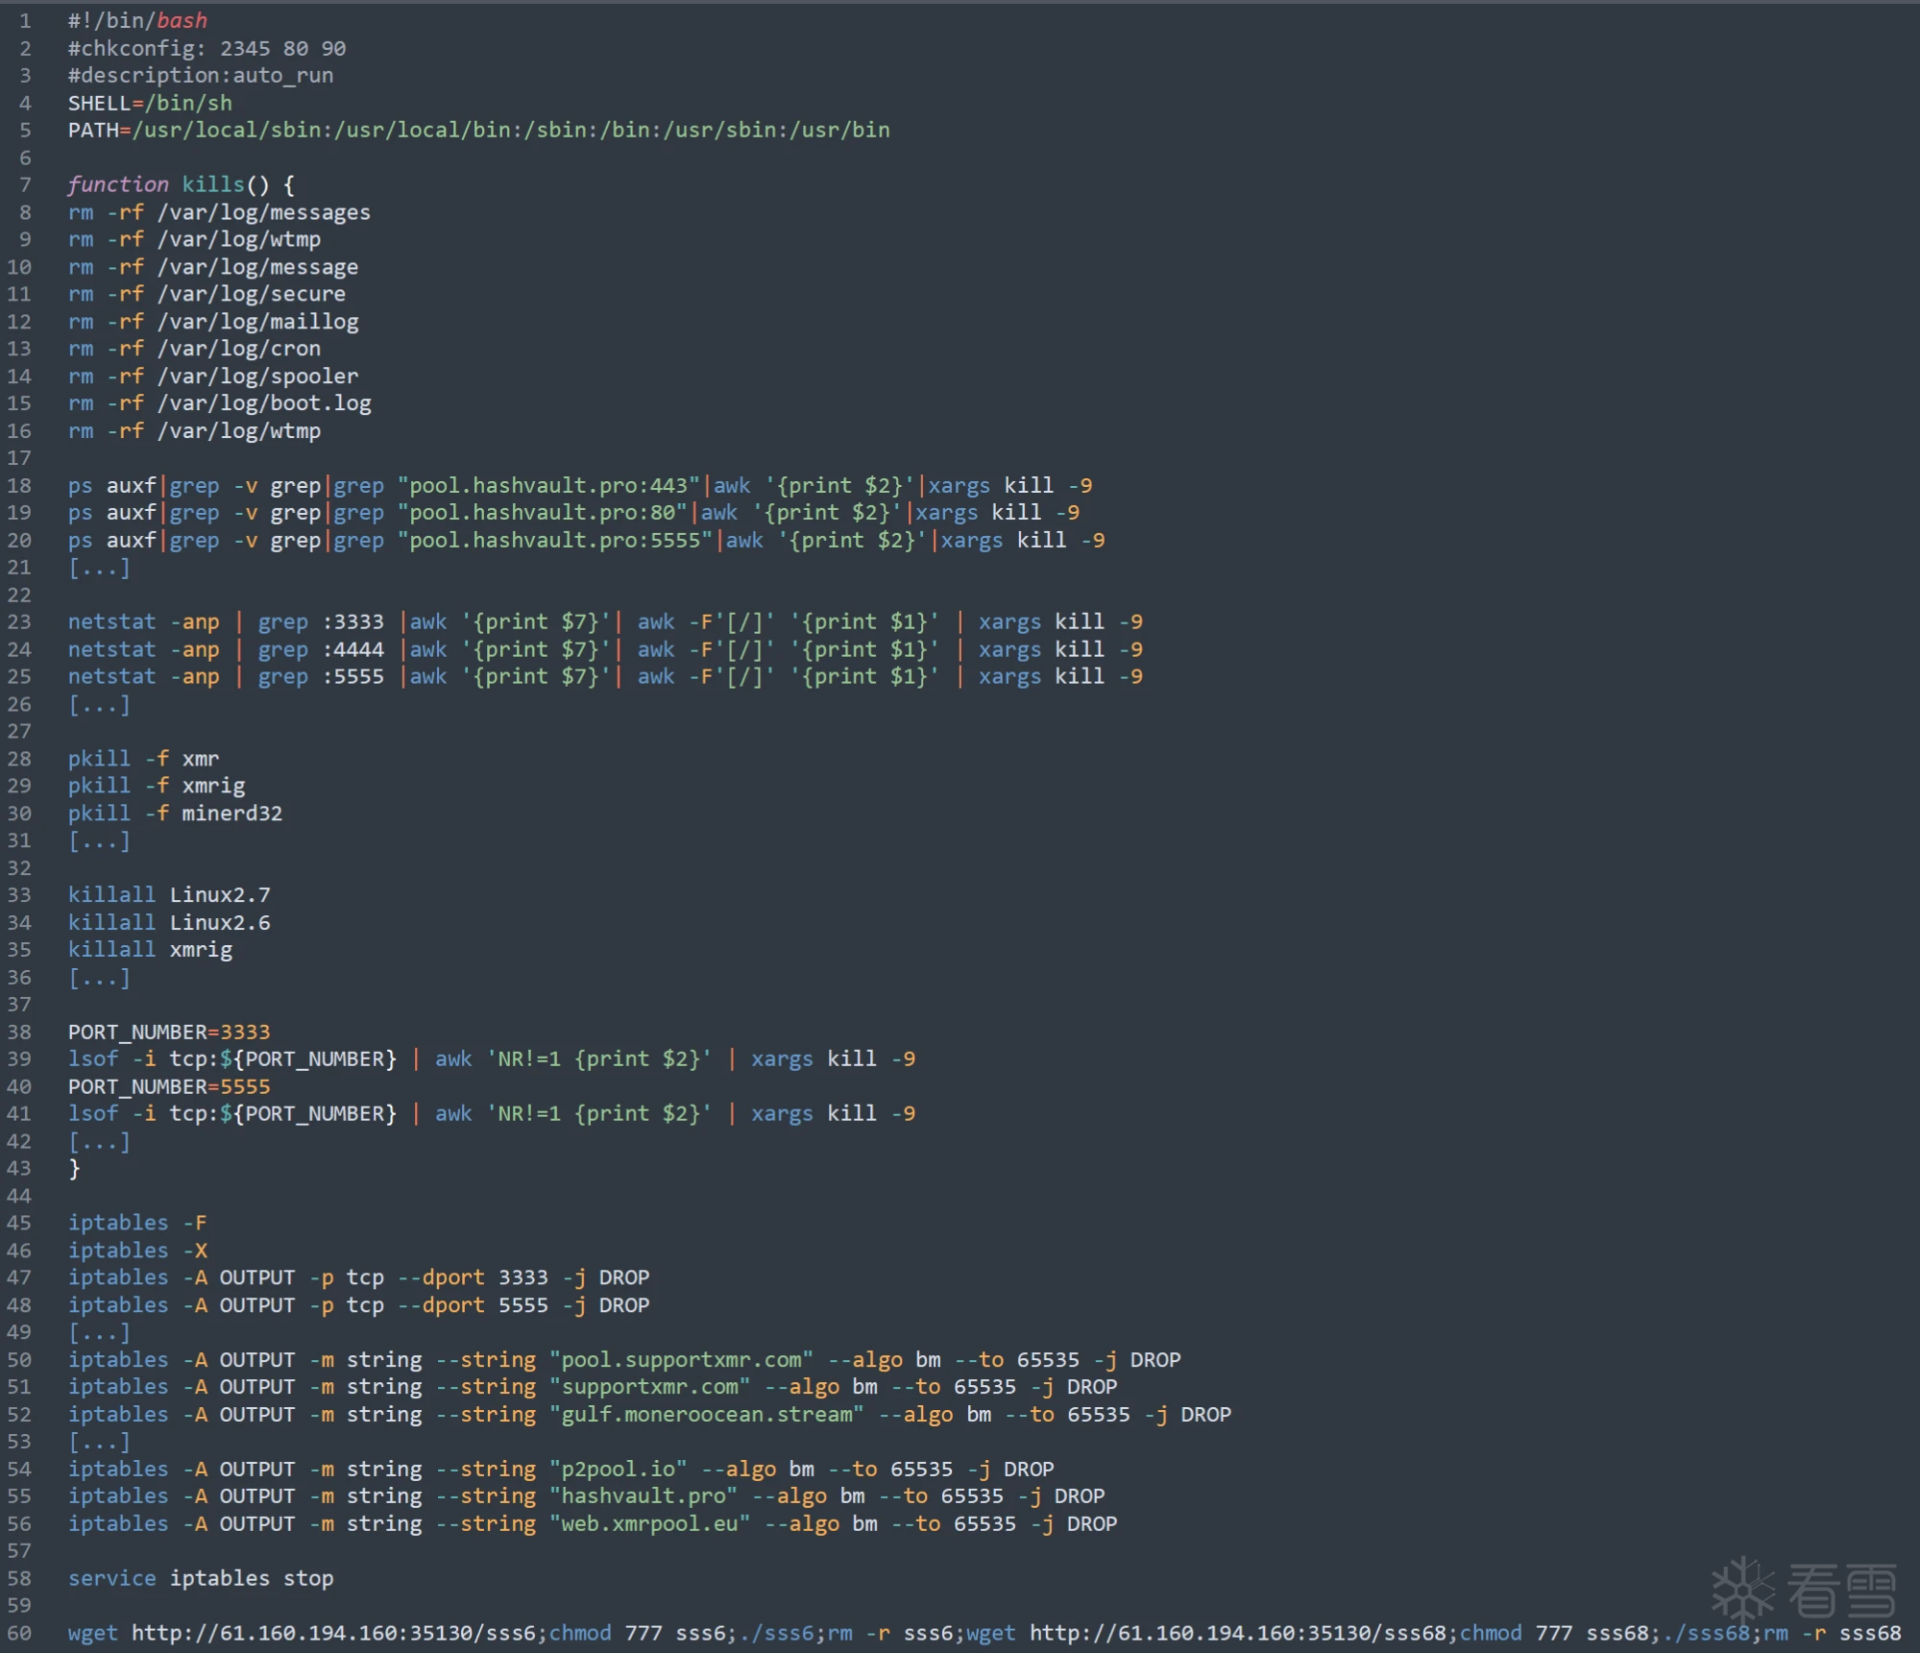The width and height of the screenshot is (1920, 1653).
Task: Unfold the collapsed section on line 36
Action: tap(99, 978)
